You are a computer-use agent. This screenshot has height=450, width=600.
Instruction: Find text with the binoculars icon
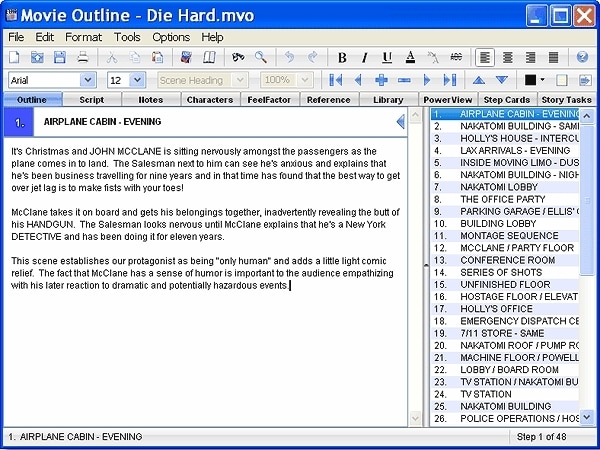click(238, 57)
